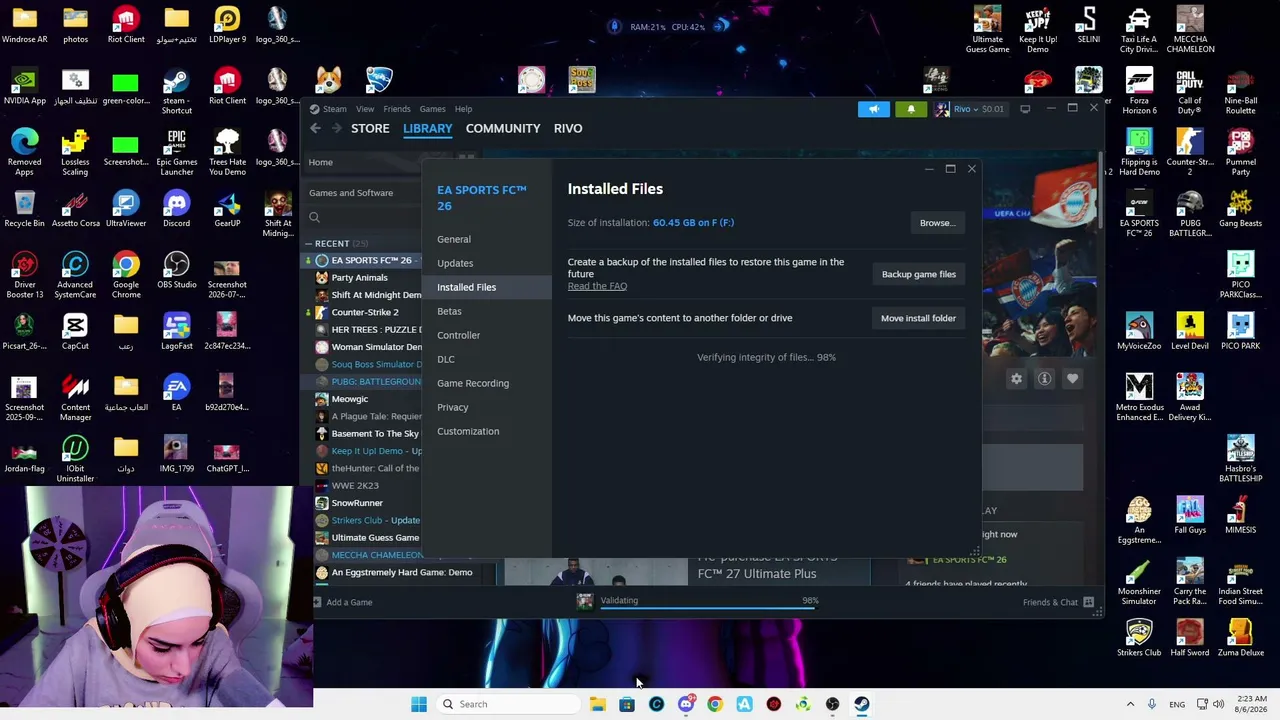
Task: Open NVIDIA App desktop shortcut
Action: click(24, 86)
